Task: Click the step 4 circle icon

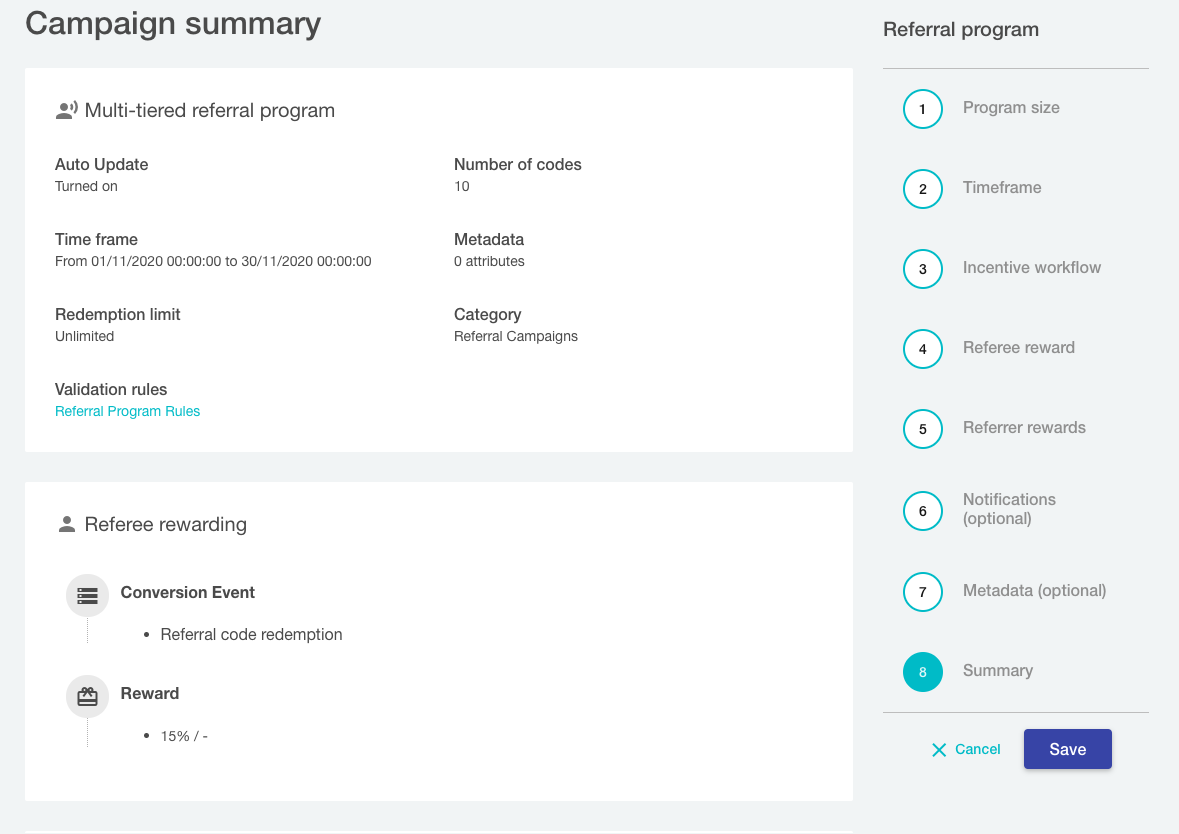Action: [x=923, y=349]
